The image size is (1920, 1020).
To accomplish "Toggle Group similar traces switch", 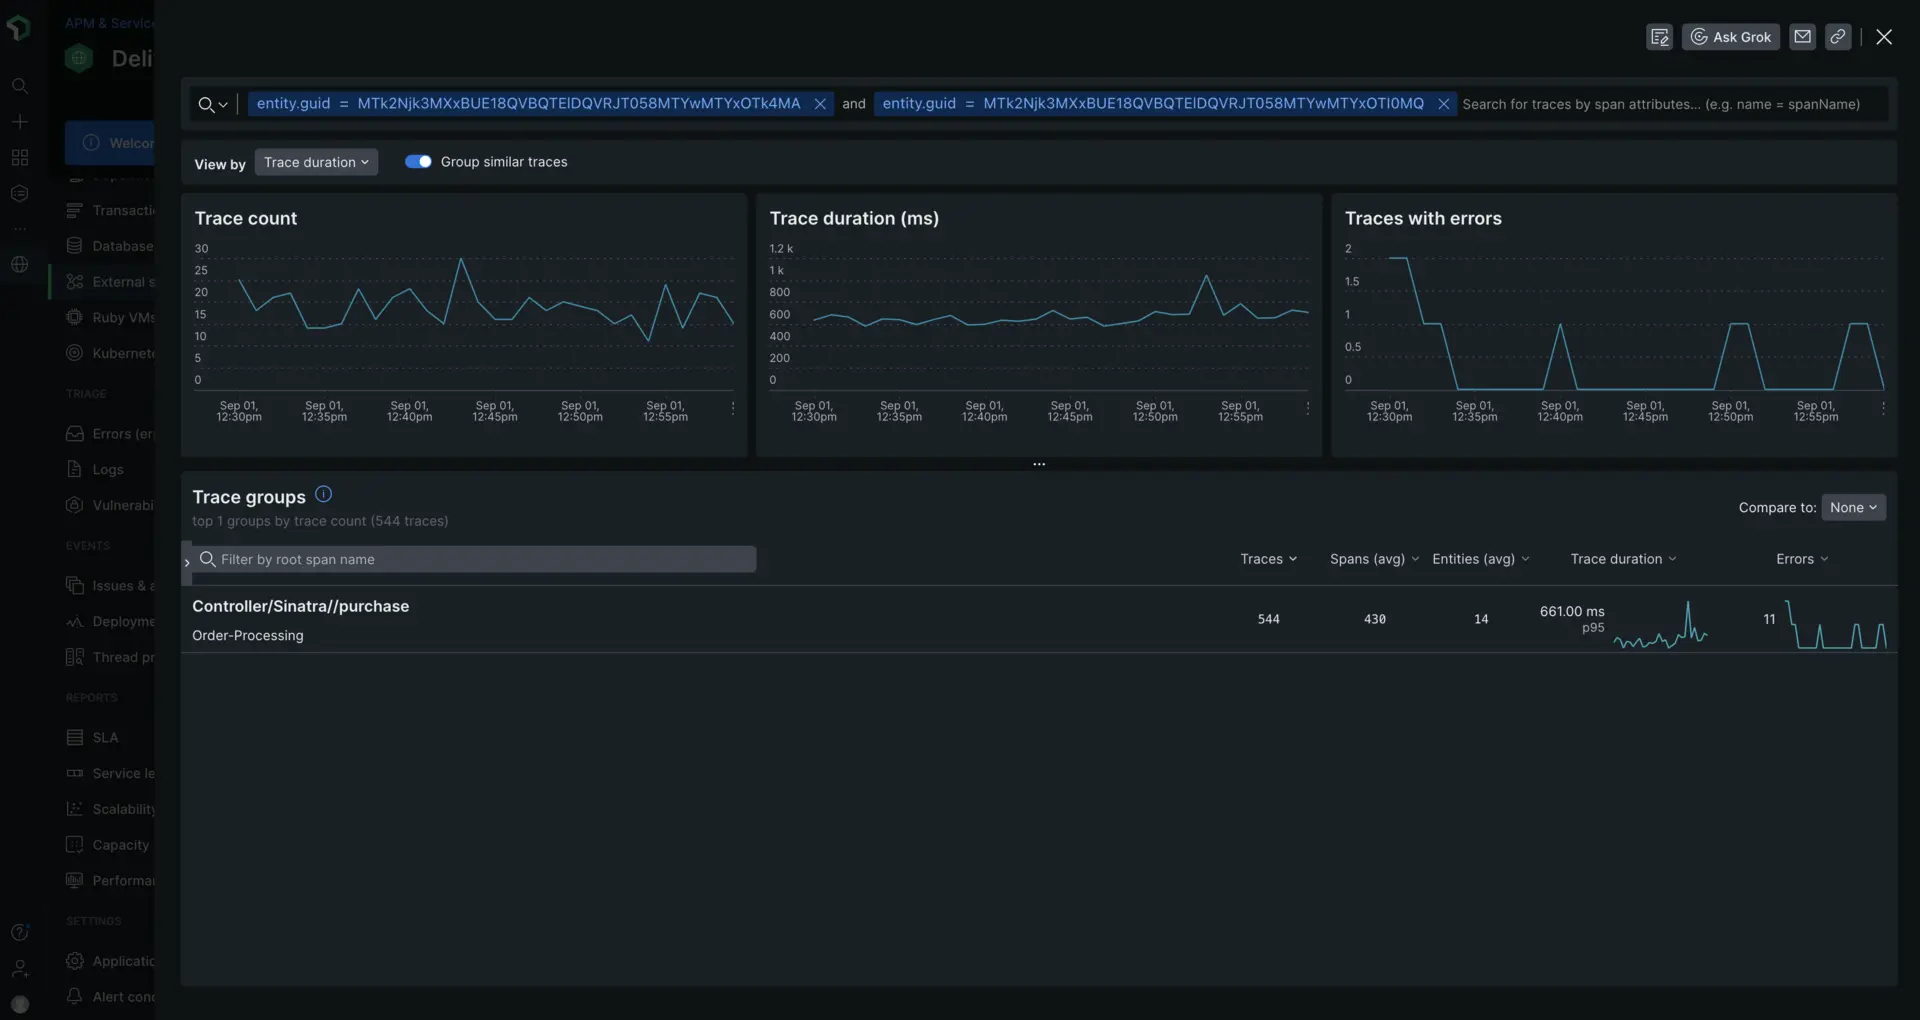I will [x=418, y=162].
